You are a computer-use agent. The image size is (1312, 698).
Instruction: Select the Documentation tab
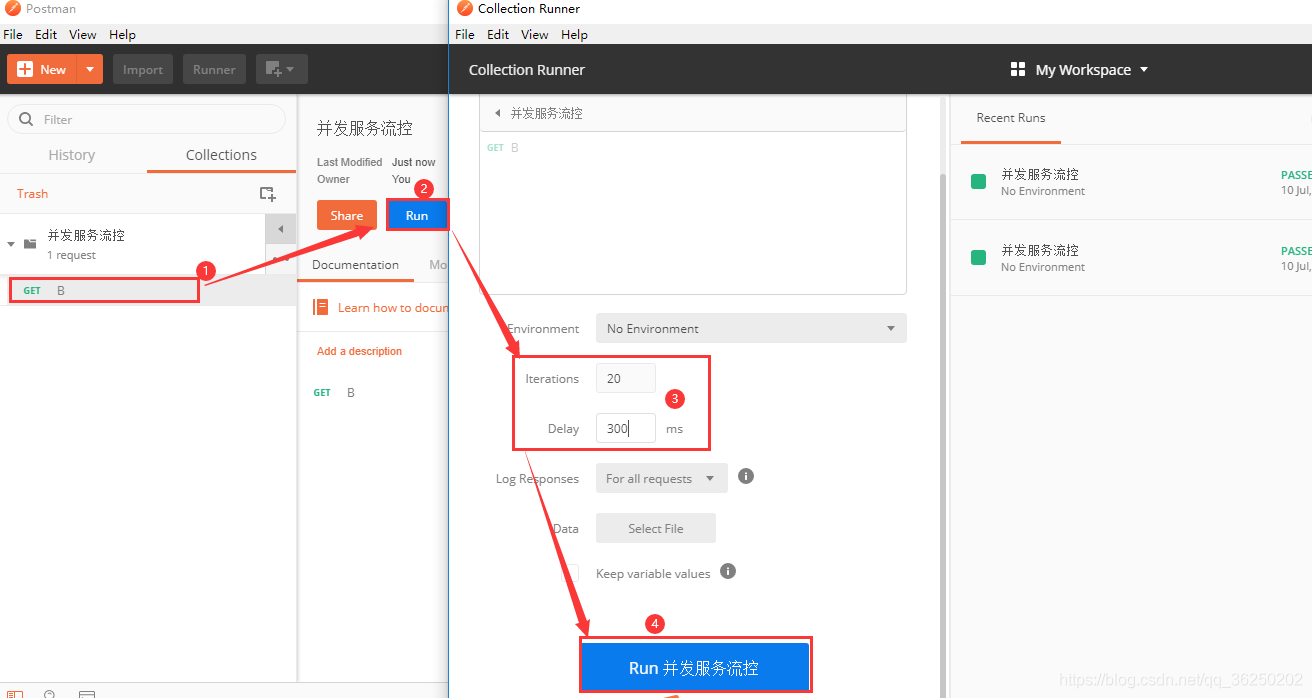(x=355, y=265)
